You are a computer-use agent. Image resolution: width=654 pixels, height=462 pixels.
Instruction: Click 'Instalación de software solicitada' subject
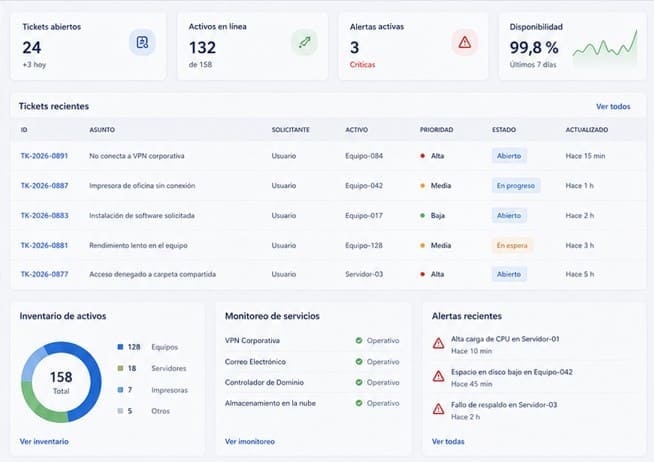click(142, 216)
